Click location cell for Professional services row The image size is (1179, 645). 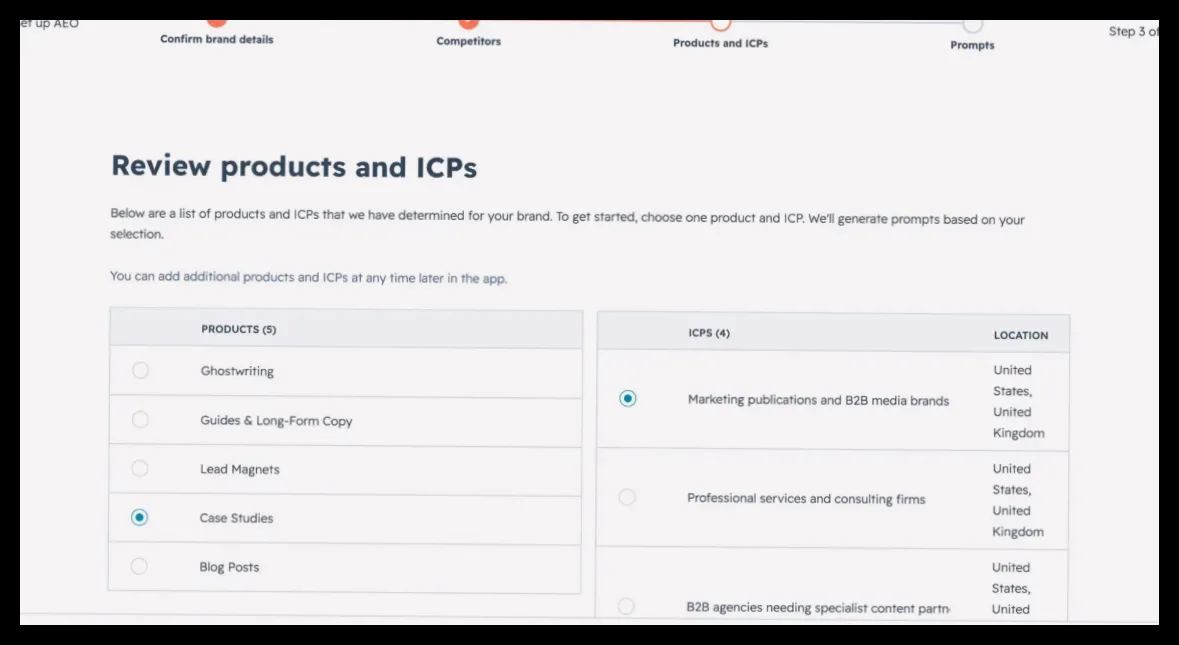pos(1018,500)
